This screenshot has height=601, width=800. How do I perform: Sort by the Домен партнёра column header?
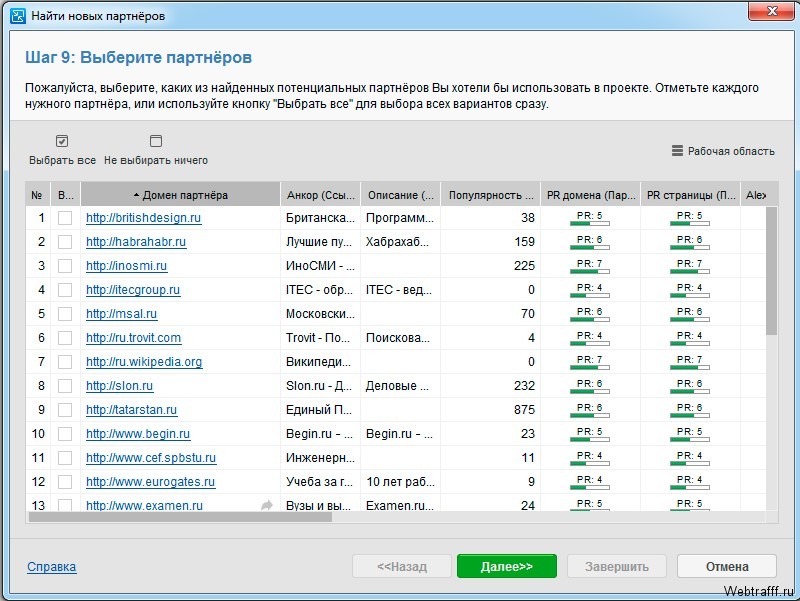tap(180, 195)
